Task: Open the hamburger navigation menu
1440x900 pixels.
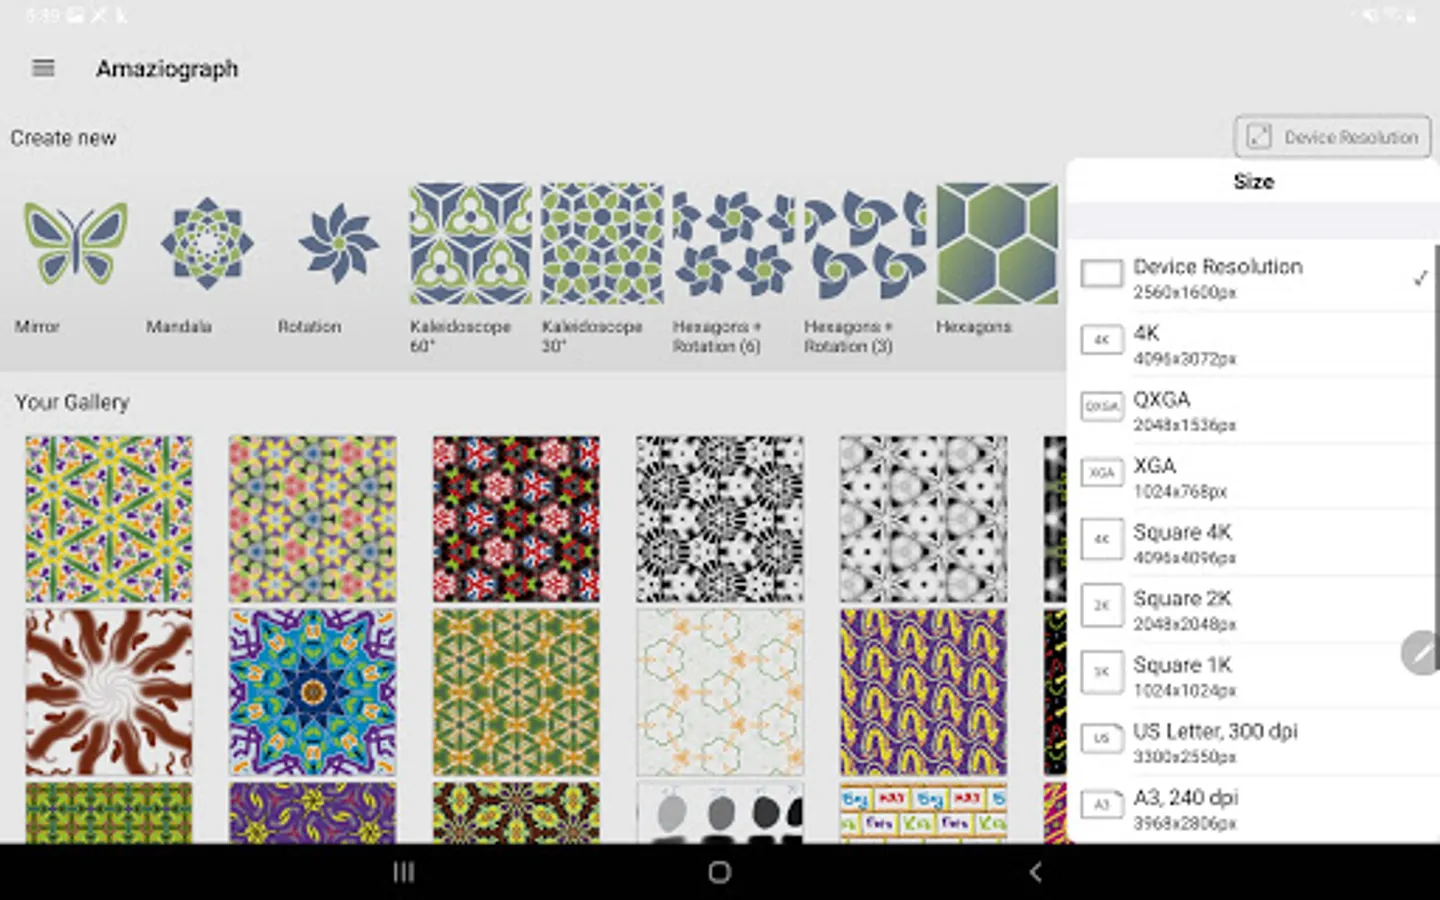Action: point(43,68)
